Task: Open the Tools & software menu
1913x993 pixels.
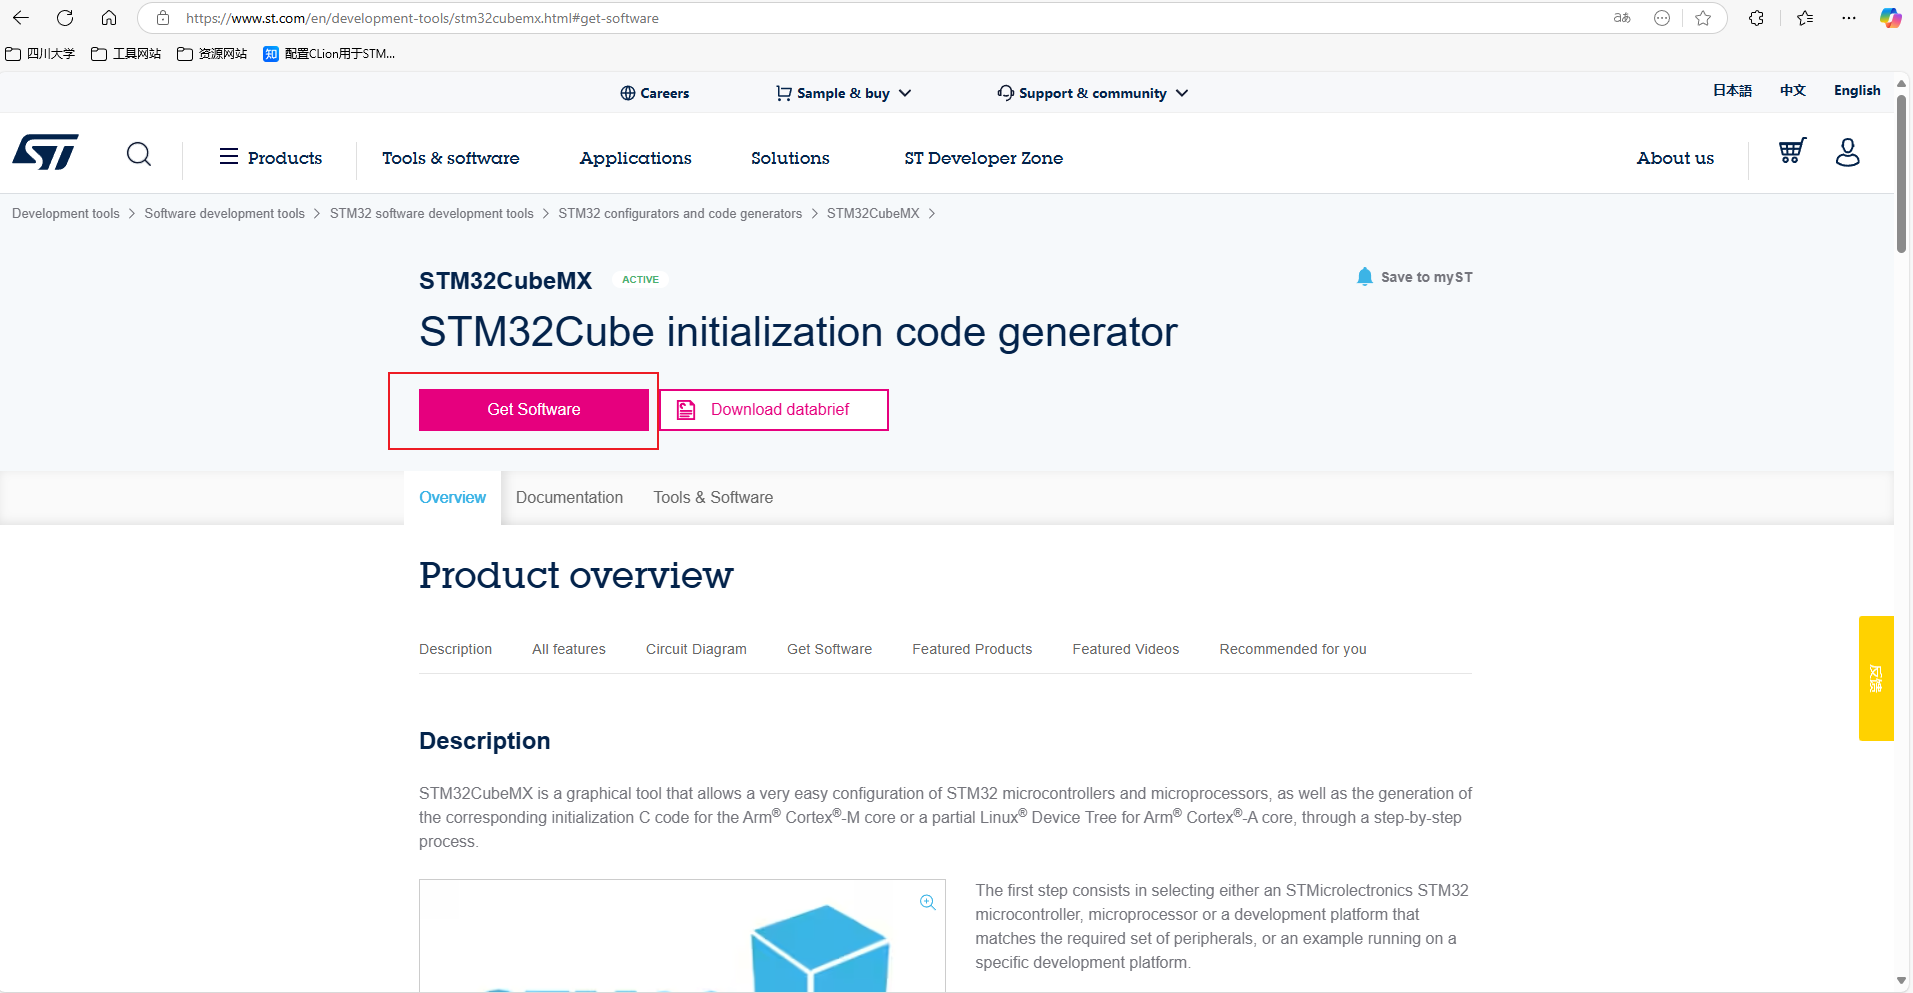Action: [x=451, y=158]
